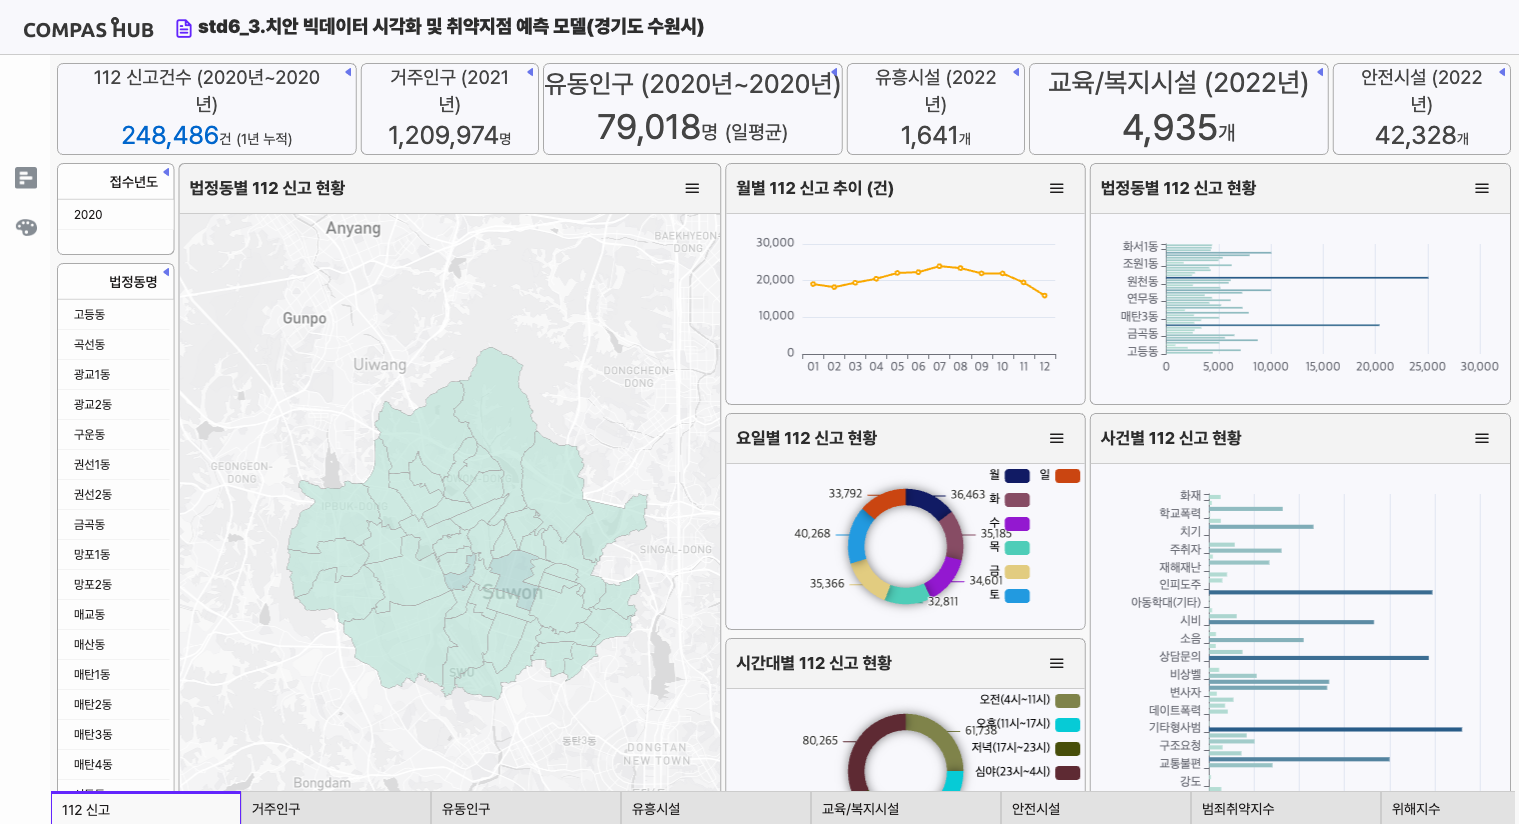Click corner marker on 거주인구 card

pos(531,72)
